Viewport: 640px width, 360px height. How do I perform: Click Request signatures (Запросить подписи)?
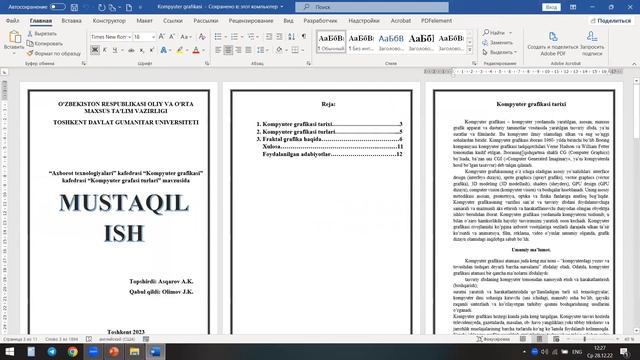point(592,44)
